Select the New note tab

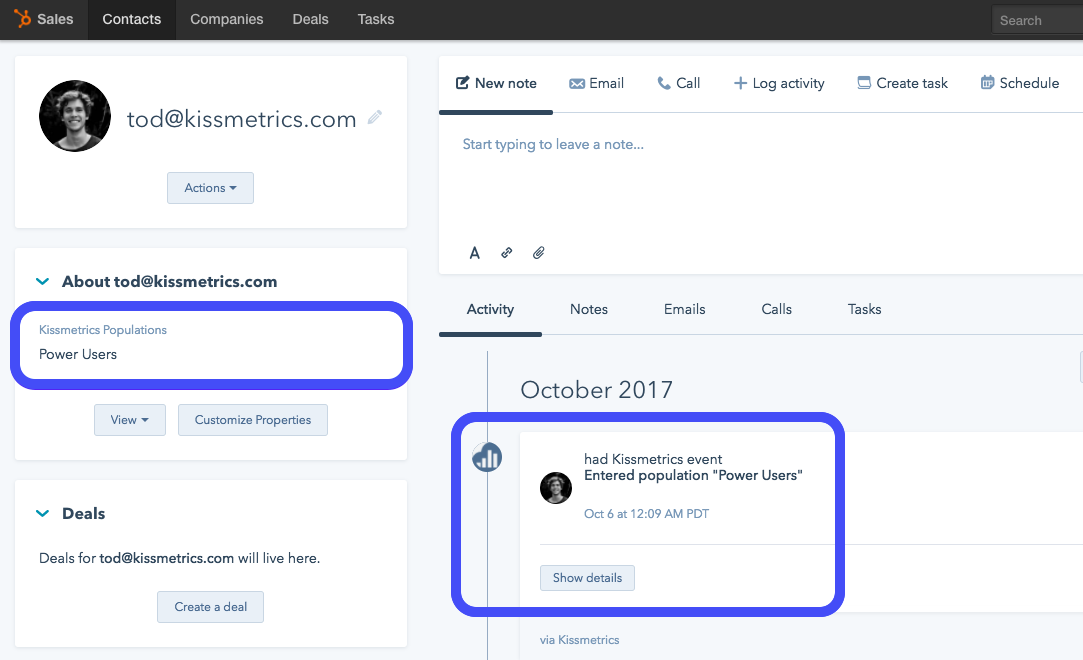496,84
